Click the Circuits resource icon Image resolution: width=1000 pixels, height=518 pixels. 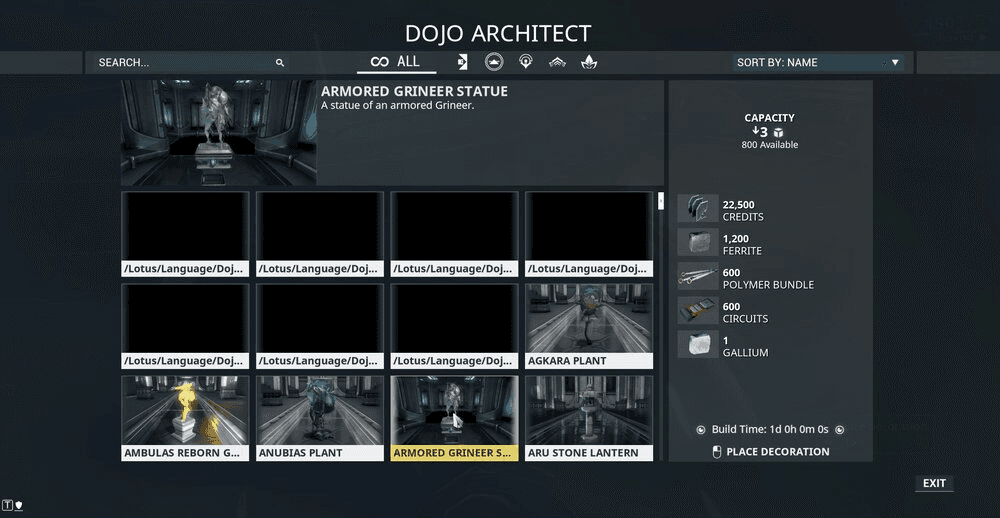(698, 310)
